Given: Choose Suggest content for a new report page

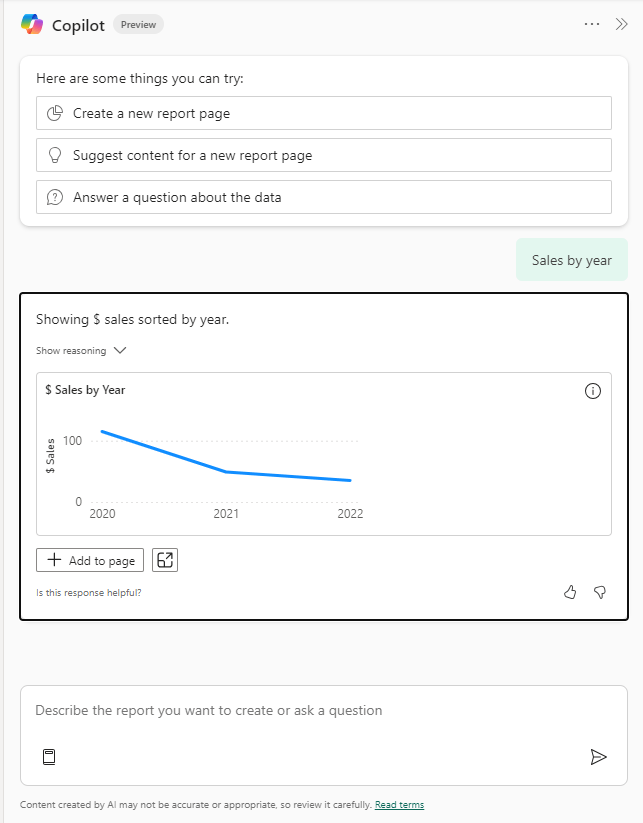Looking at the screenshot, I should coord(323,156).
